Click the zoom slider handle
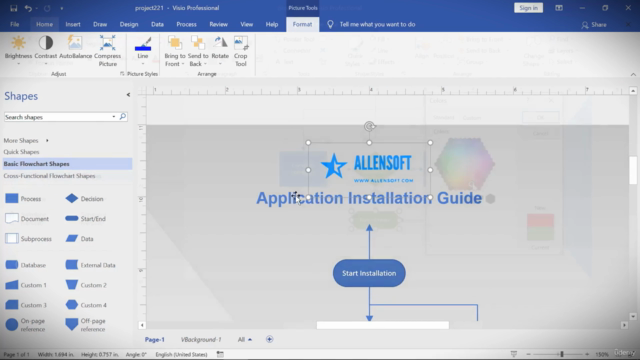Viewport: 640px width, 360px height. point(562,354)
